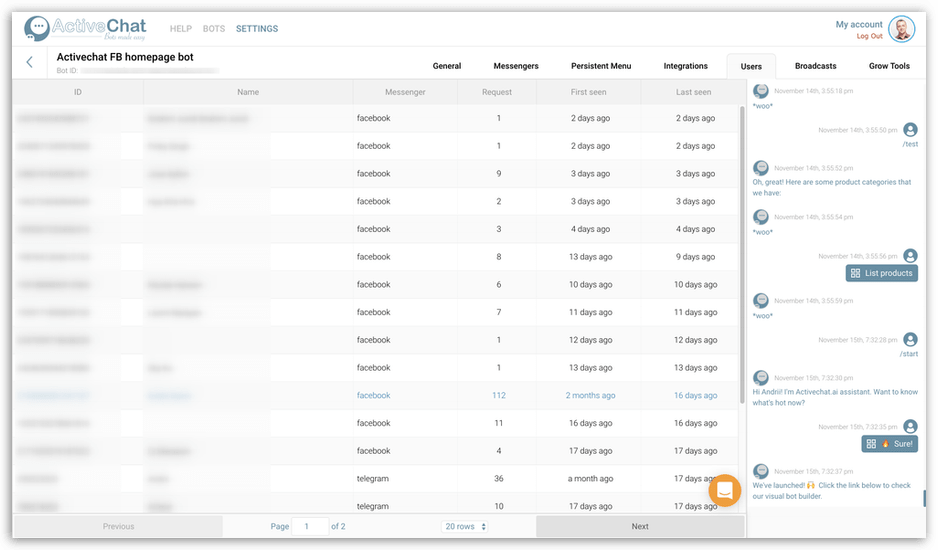Click the Next page button

click(x=640, y=526)
